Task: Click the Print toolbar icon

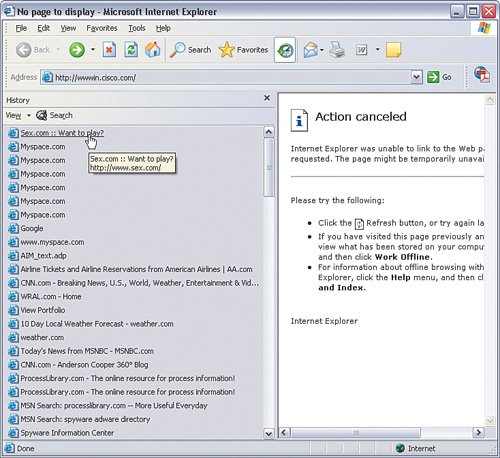Action: pos(337,50)
